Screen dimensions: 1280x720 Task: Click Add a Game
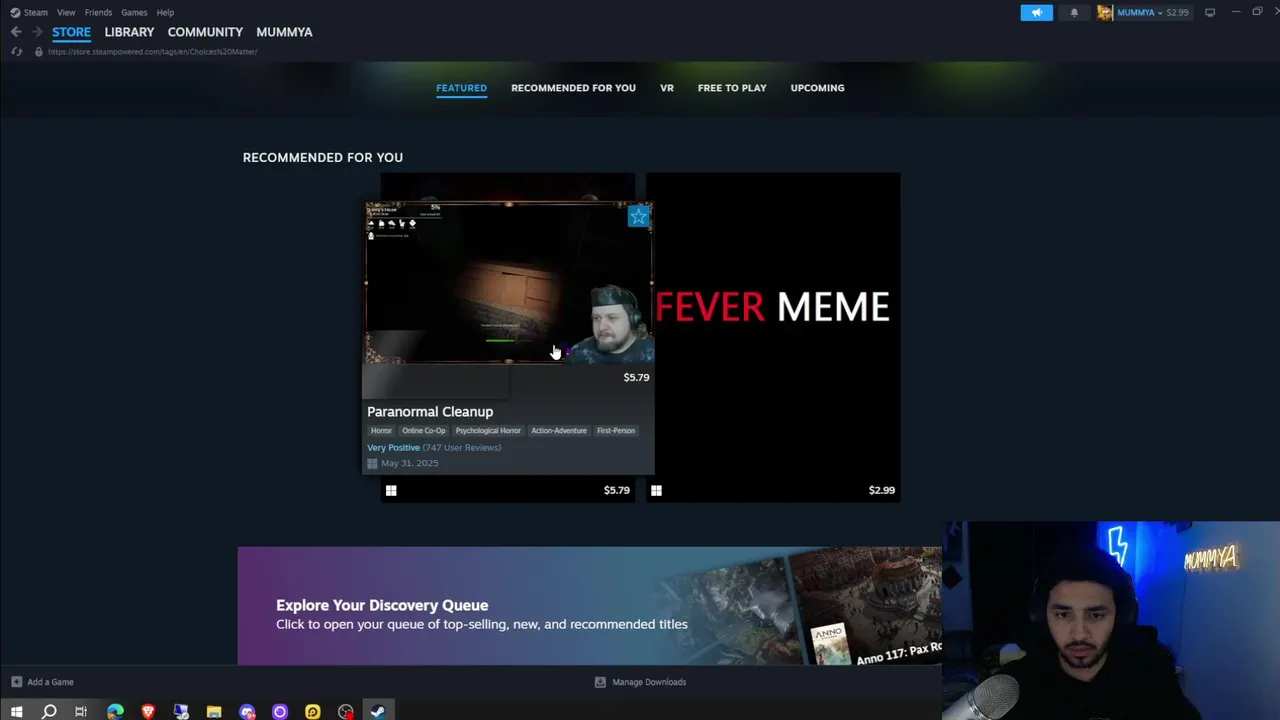(50, 682)
